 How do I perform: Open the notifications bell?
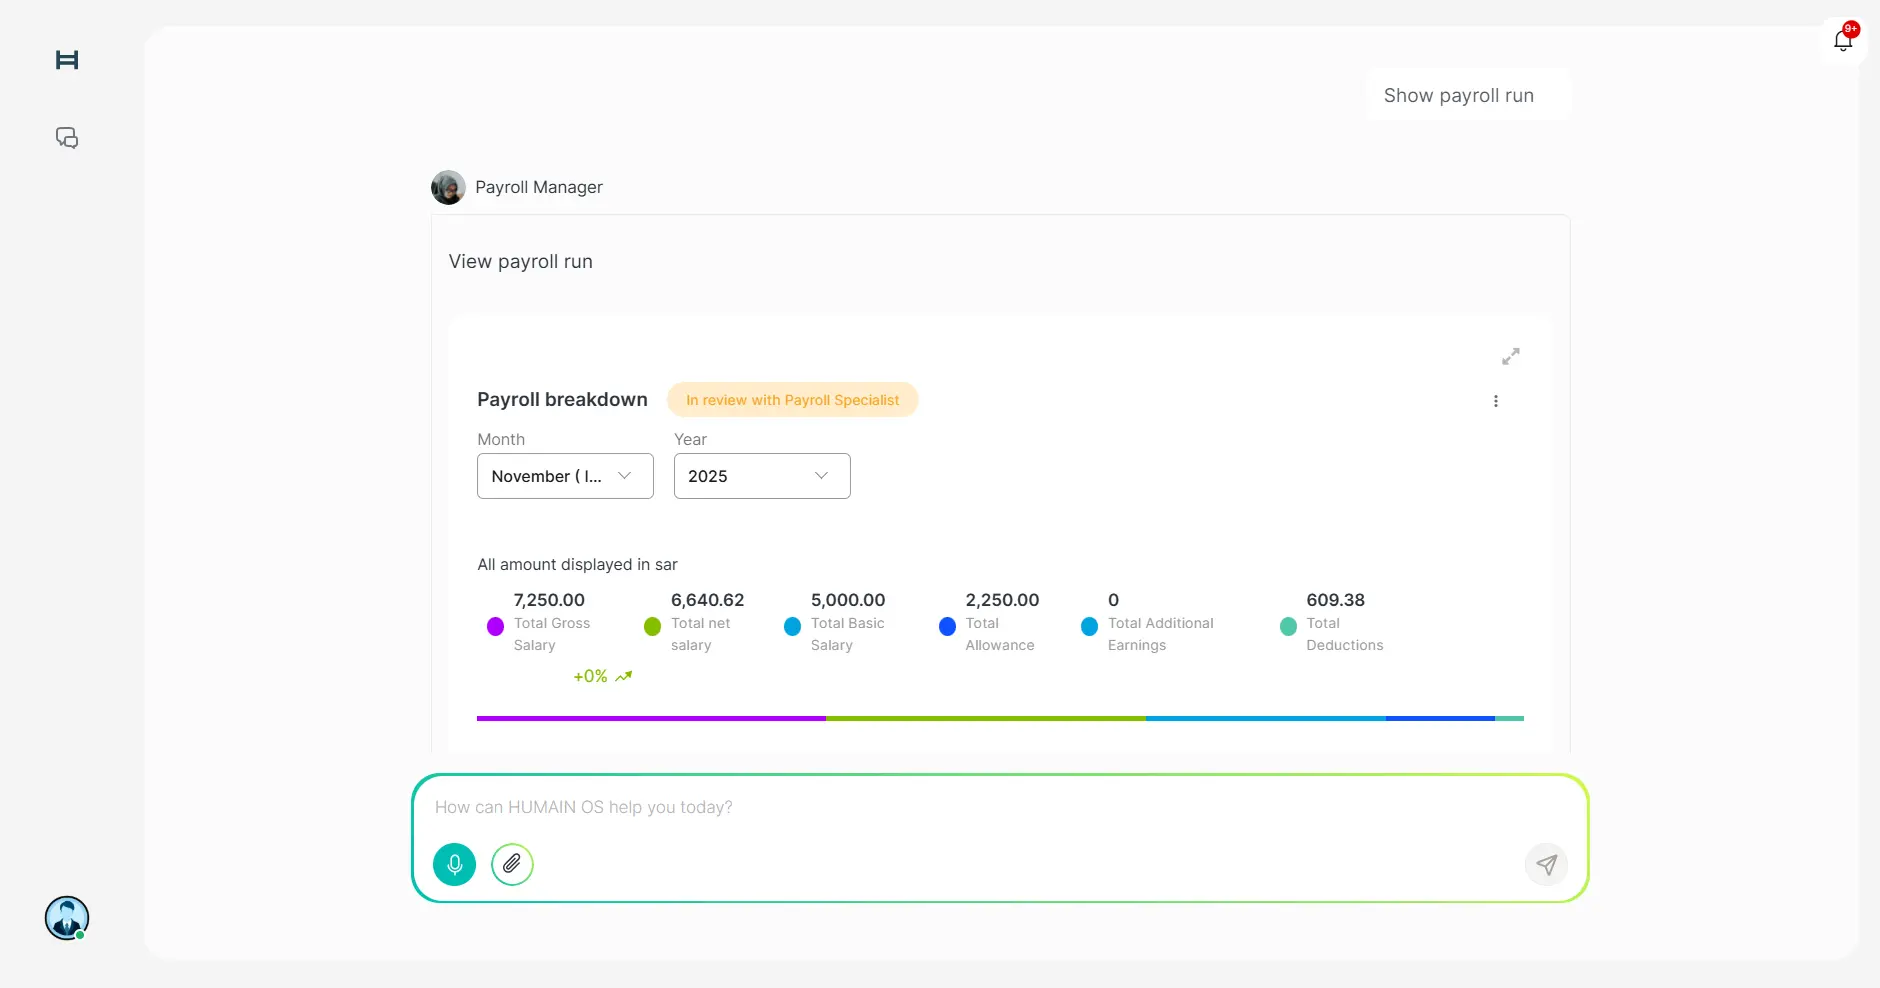[1843, 40]
